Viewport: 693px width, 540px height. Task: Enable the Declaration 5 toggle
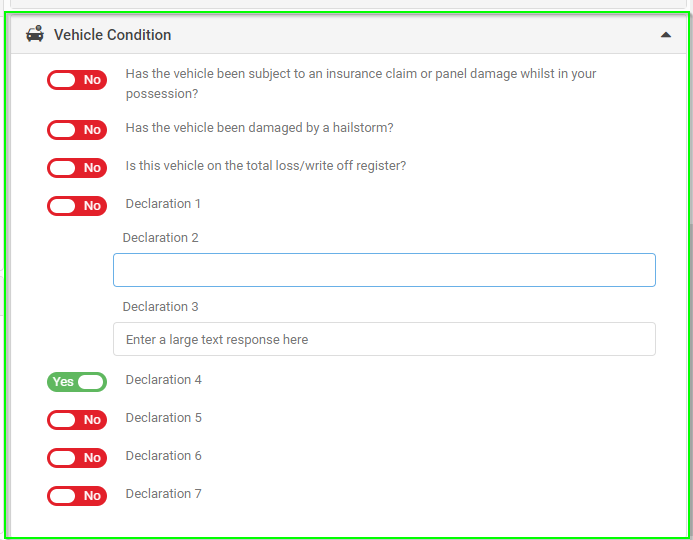tap(77, 420)
